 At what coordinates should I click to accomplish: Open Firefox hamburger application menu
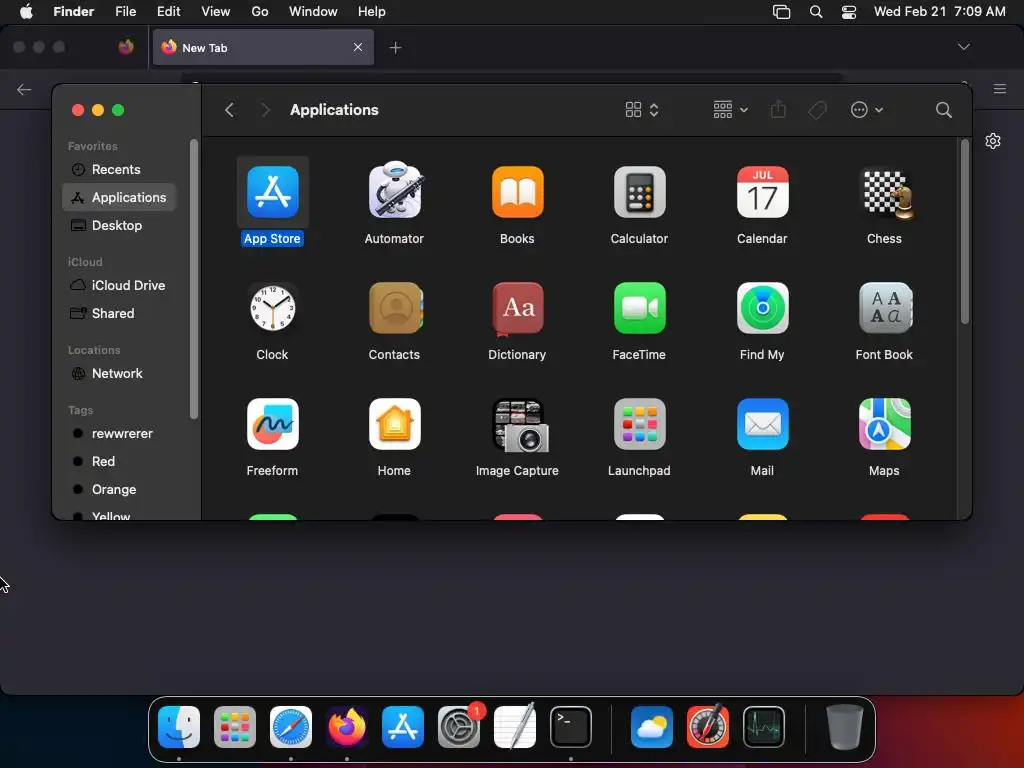[x=1000, y=89]
